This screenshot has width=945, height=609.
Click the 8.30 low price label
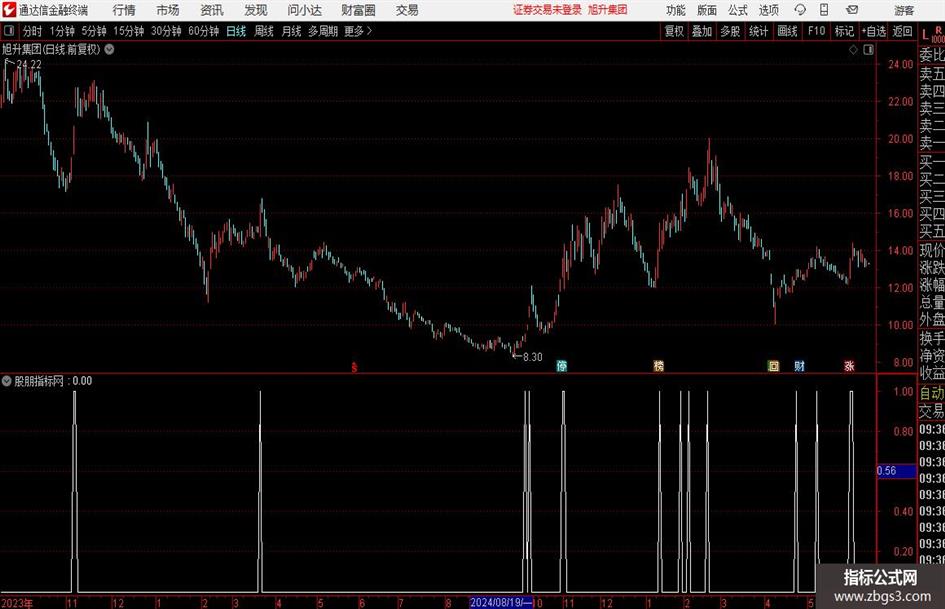[x=533, y=357]
